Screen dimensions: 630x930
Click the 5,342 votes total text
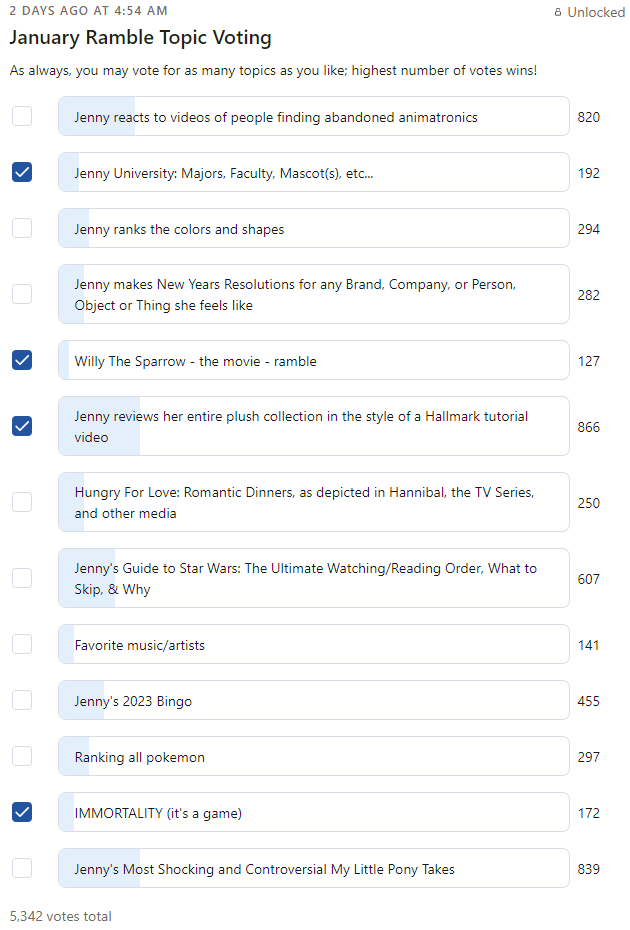click(x=61, y=916)
